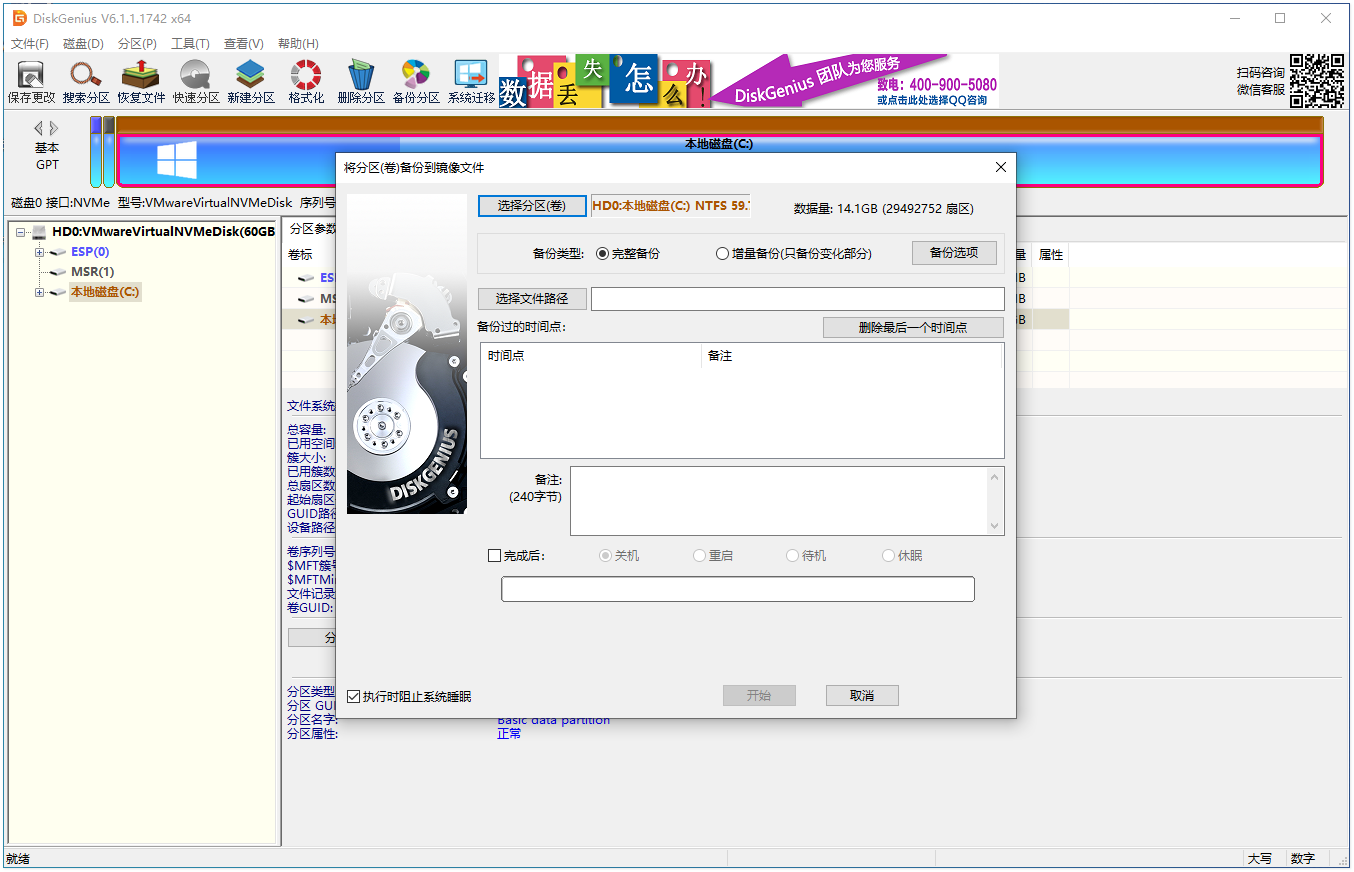Enable the 完成后 (after completion) checkbox
The height and width of the screenshot is (872, 1354).
tap(495, 555)
